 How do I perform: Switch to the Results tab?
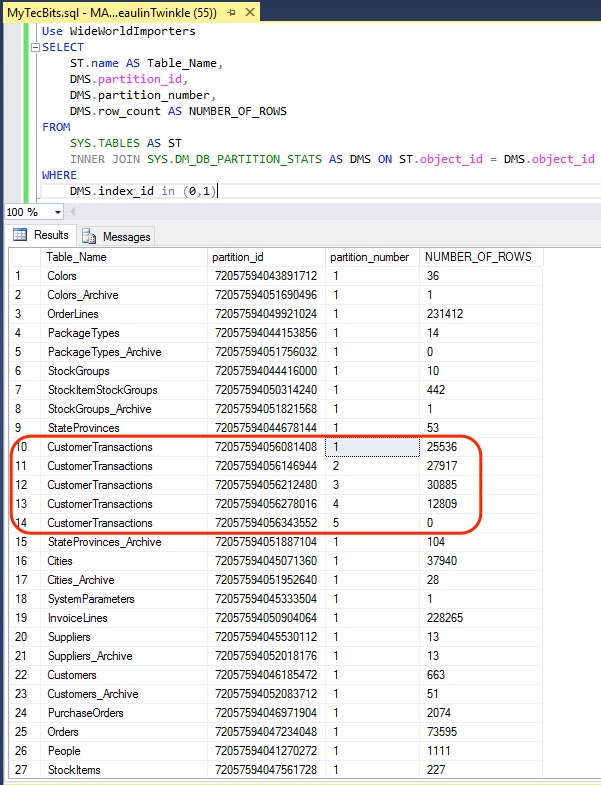(x=43, y=235)
